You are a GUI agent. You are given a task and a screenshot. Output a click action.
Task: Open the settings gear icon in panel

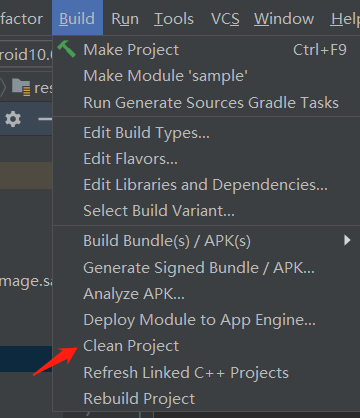pyautogui.click(x=13, y=119)
